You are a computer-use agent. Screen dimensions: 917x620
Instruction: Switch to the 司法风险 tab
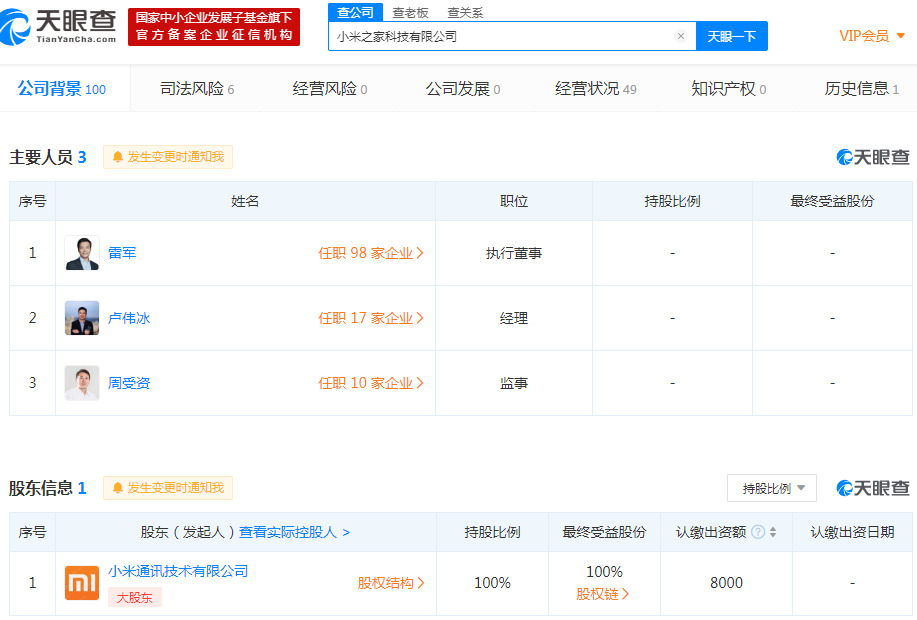point(197,89)
